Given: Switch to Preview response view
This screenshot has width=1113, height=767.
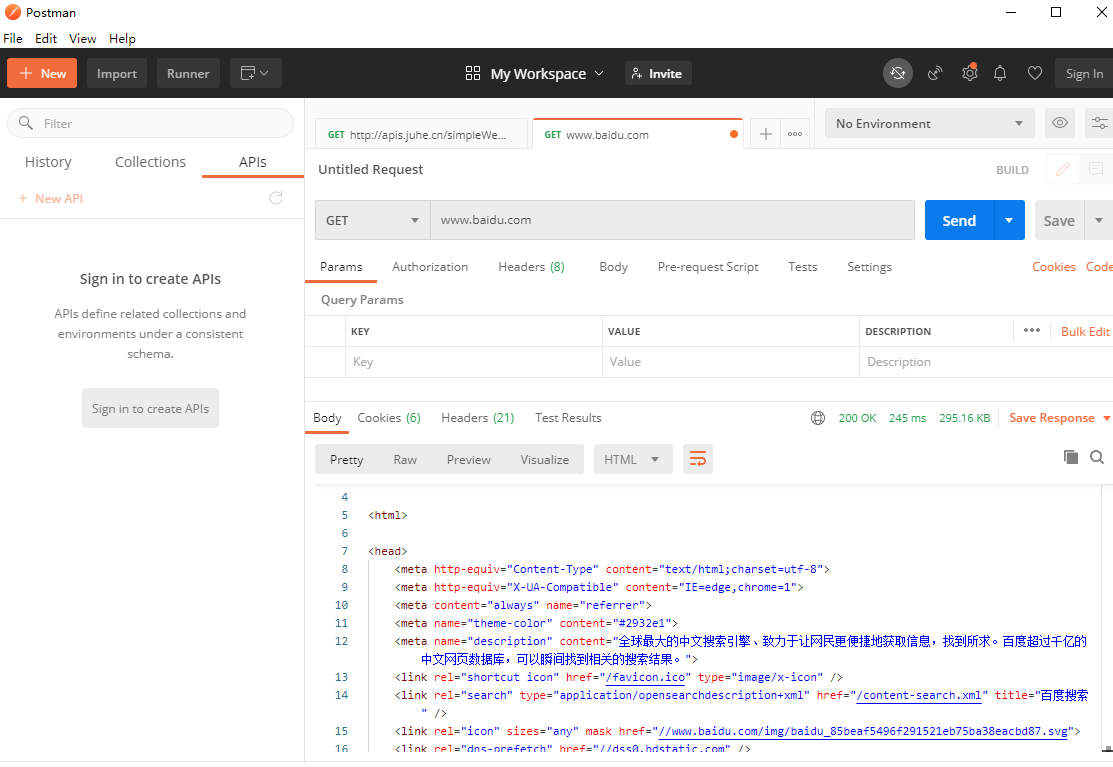Looking at the screenshot, I should 468,460.
